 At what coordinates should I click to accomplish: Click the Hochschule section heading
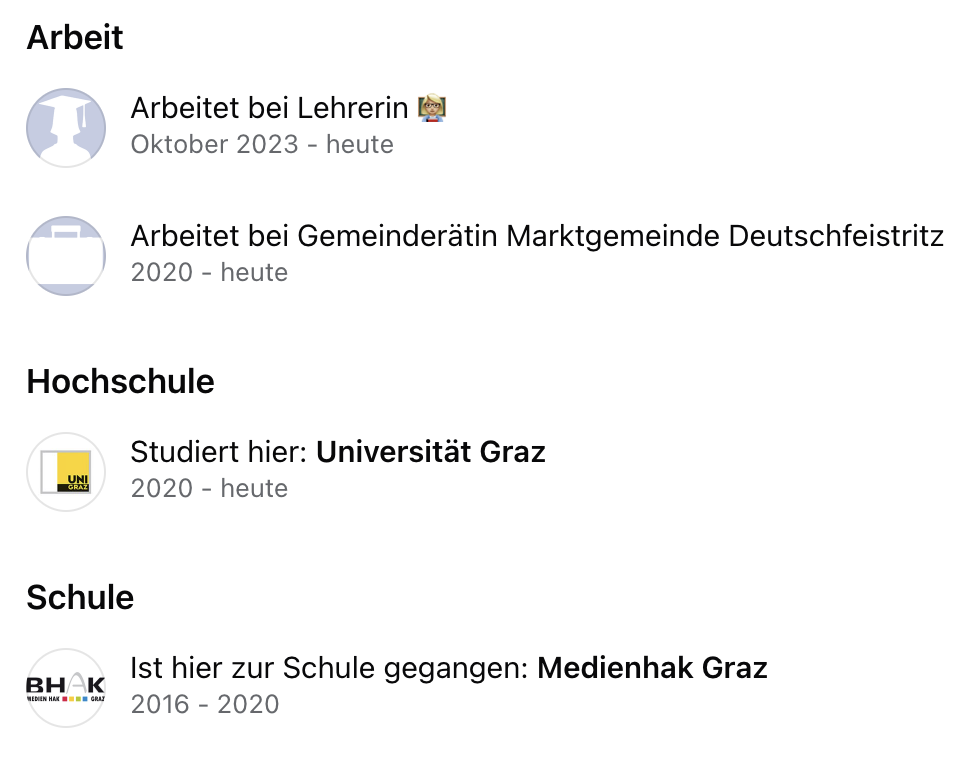[120, 381]
